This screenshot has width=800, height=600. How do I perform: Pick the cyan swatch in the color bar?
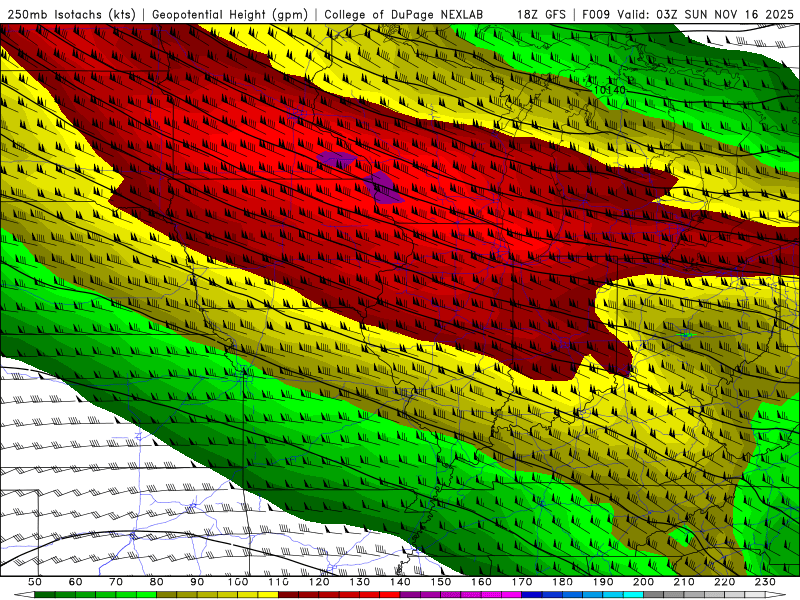tap(633, 595)
